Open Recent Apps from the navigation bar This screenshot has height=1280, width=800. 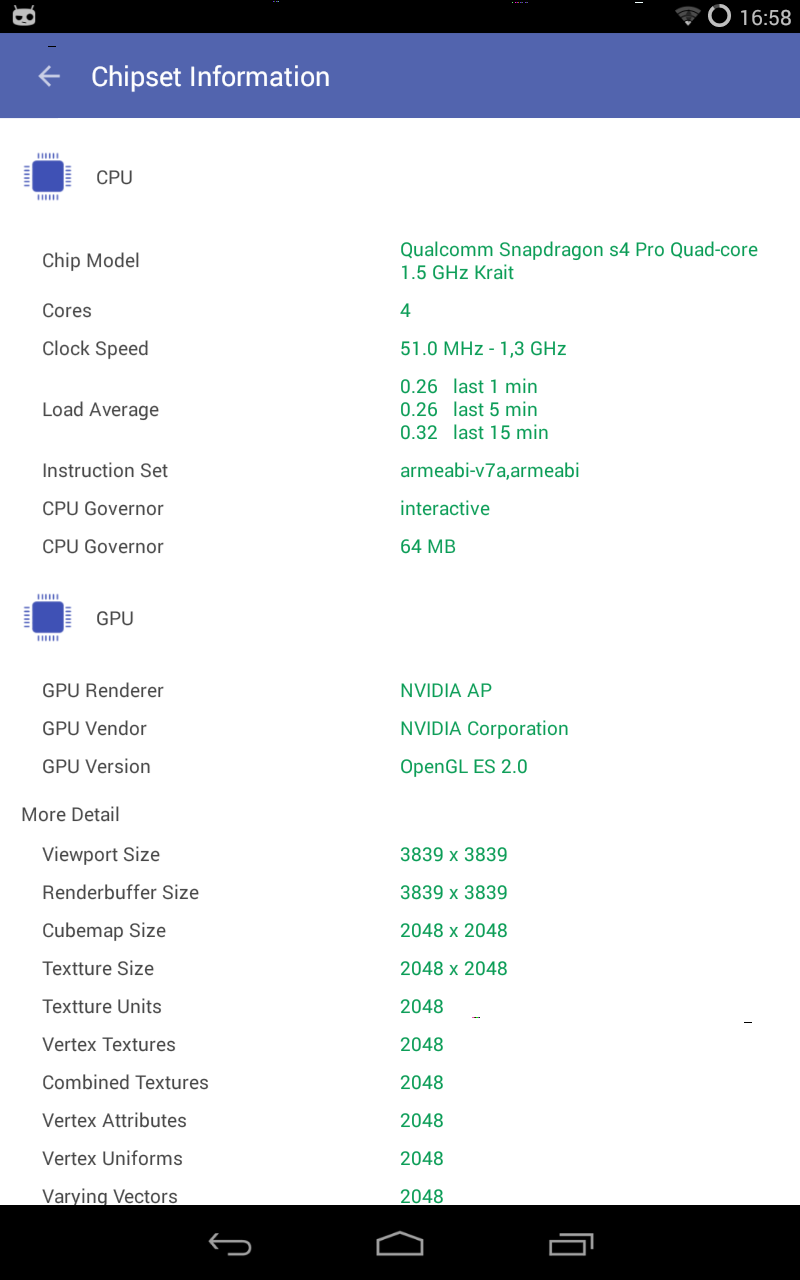[x=571, y=1244]
